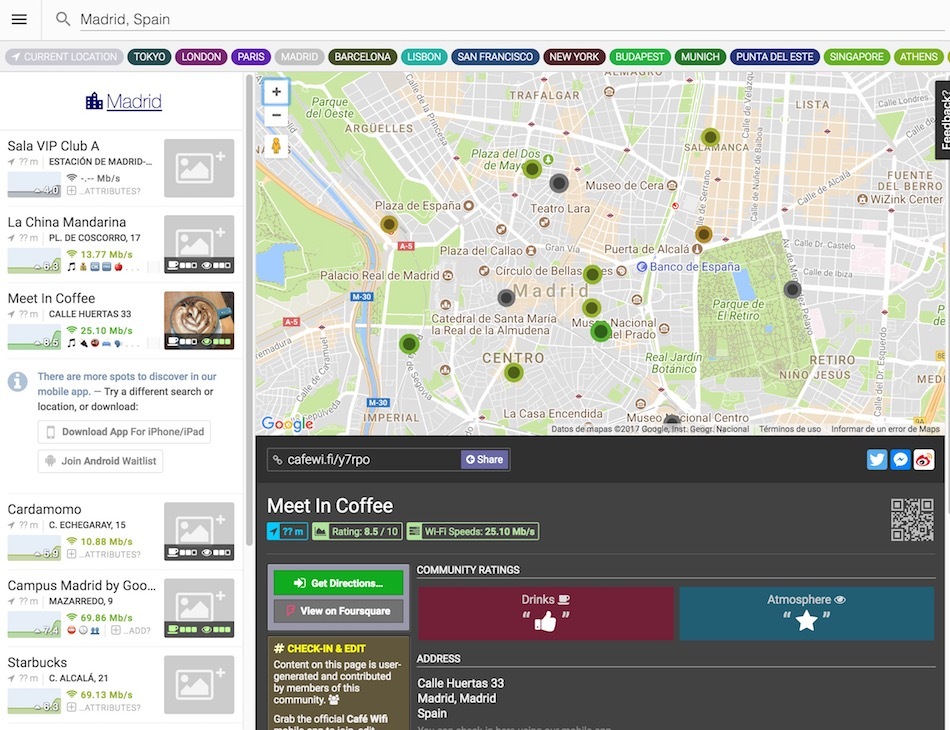Viewport: 950px width, 730px height.
Task: Select the Tokyo city tag
Action: pyautogui.click(x=149, y=57)
